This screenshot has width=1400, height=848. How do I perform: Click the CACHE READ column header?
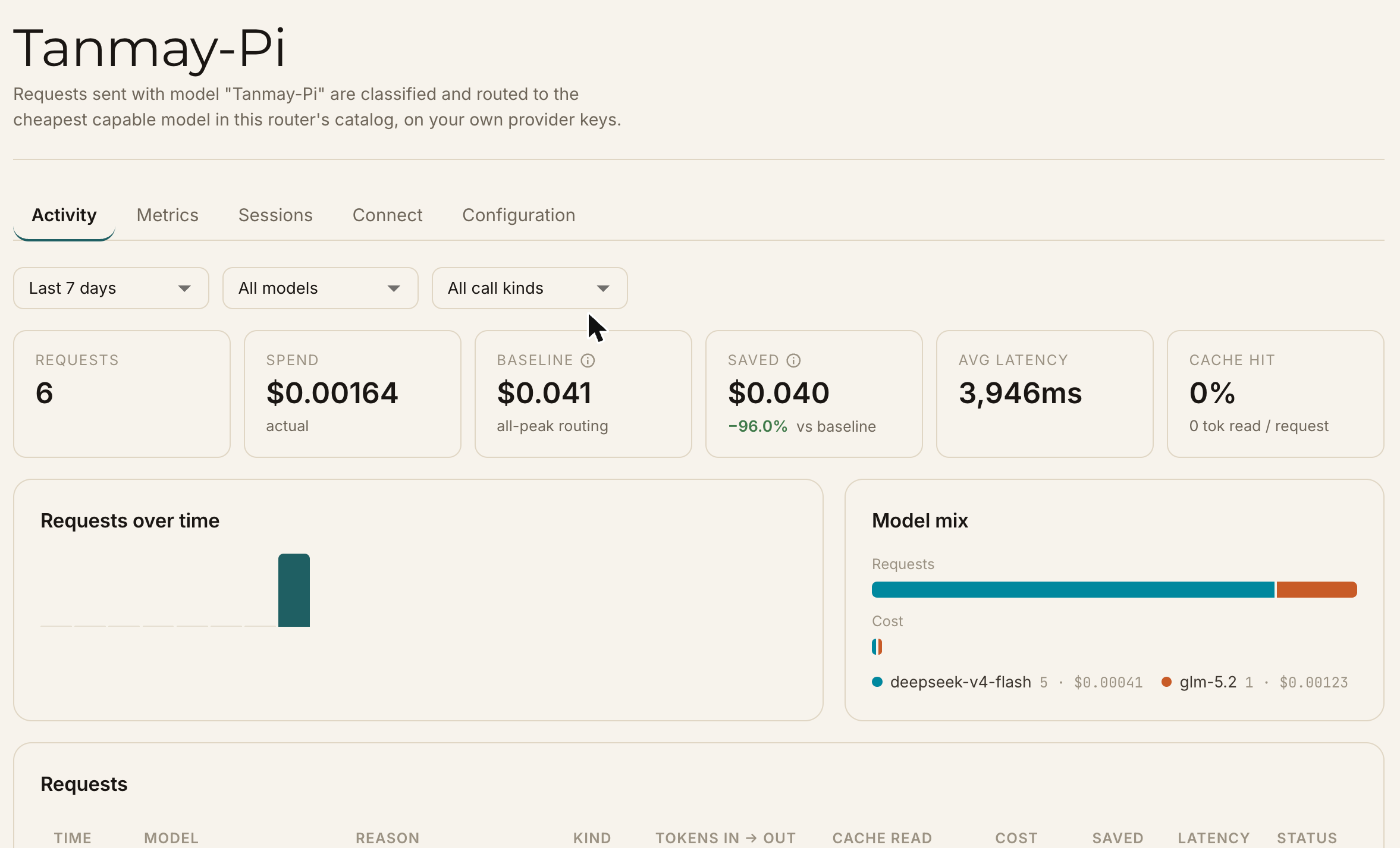point(882,838)
